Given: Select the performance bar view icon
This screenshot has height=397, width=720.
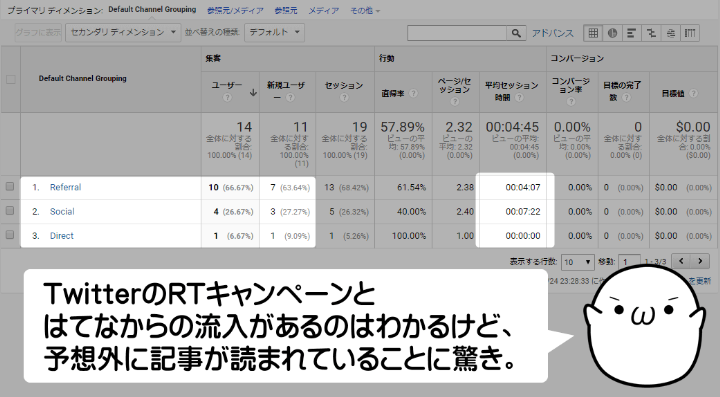Looking at the screenshot, I should point(631,33).
